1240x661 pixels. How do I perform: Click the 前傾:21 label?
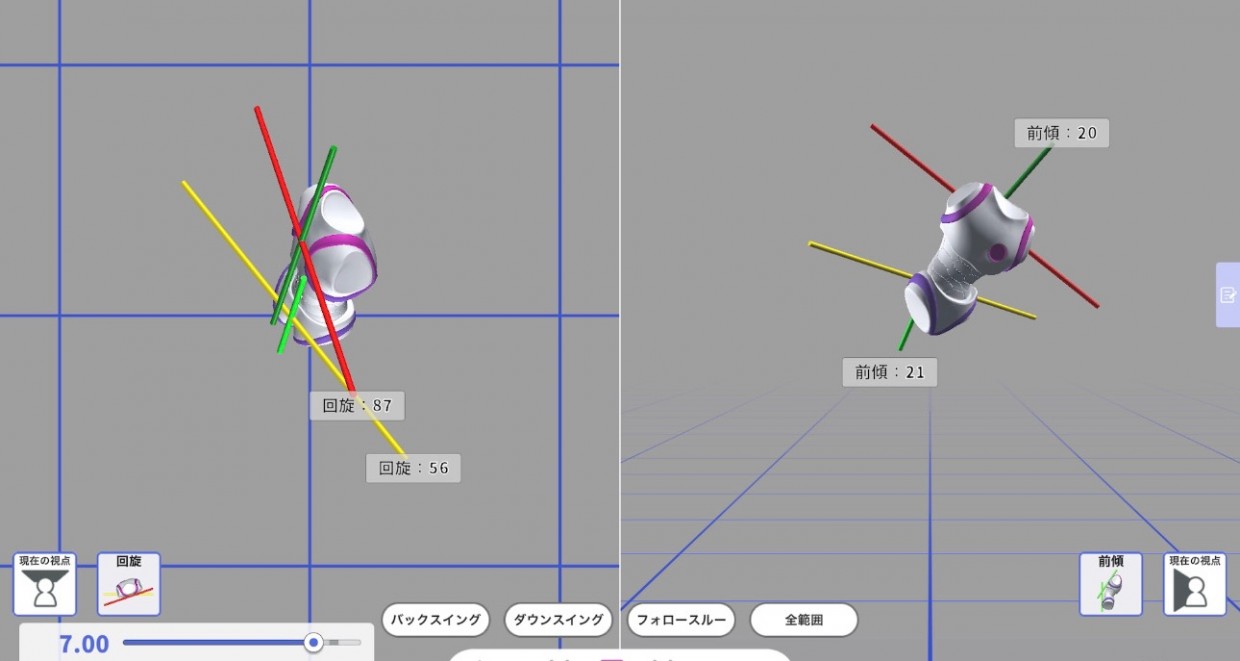pyautogui.click(x=889, y=373)
